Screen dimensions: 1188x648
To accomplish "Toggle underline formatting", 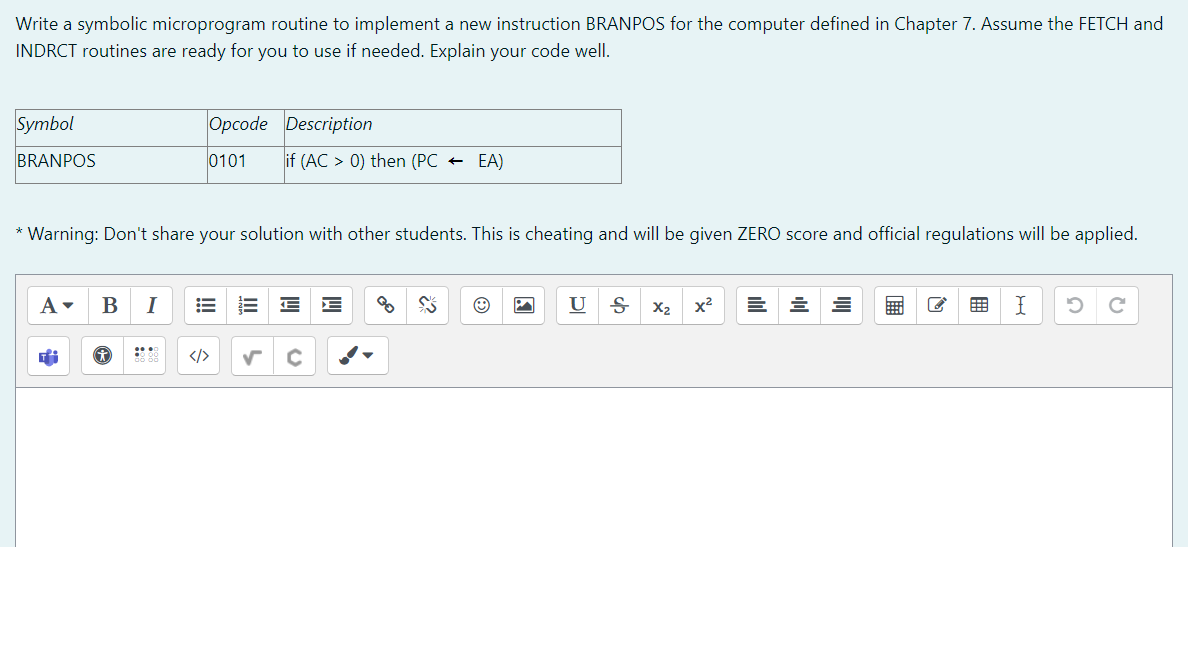I will click(x=576, y=306).
